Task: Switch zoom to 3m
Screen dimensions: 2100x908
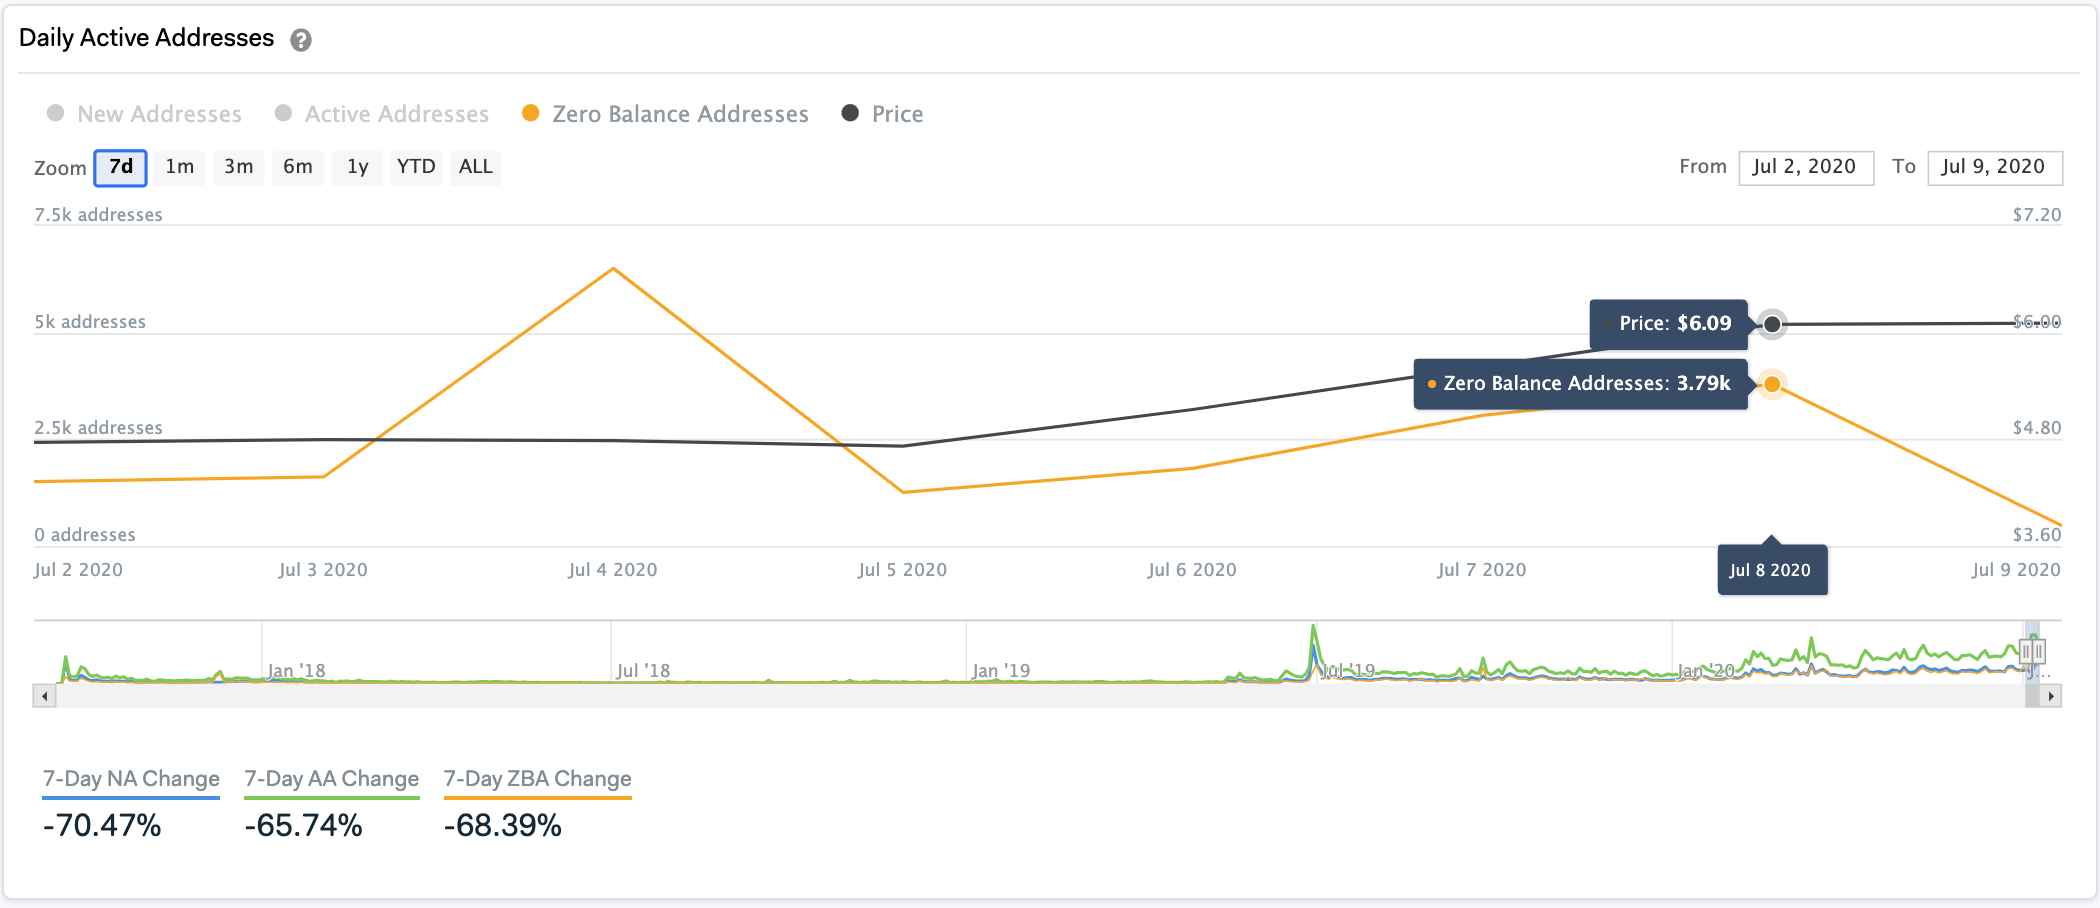Action: (x=238, y=167)
